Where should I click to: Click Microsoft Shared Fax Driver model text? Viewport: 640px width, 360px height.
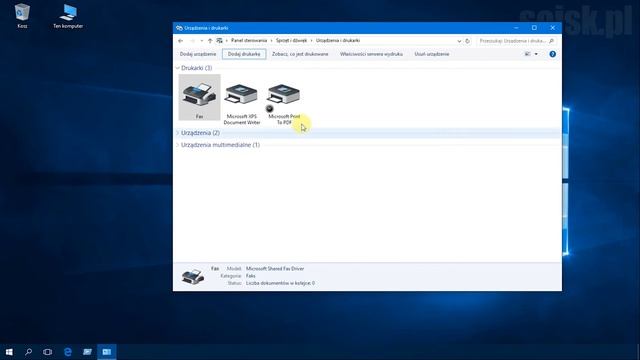click(x=275, y=269)
